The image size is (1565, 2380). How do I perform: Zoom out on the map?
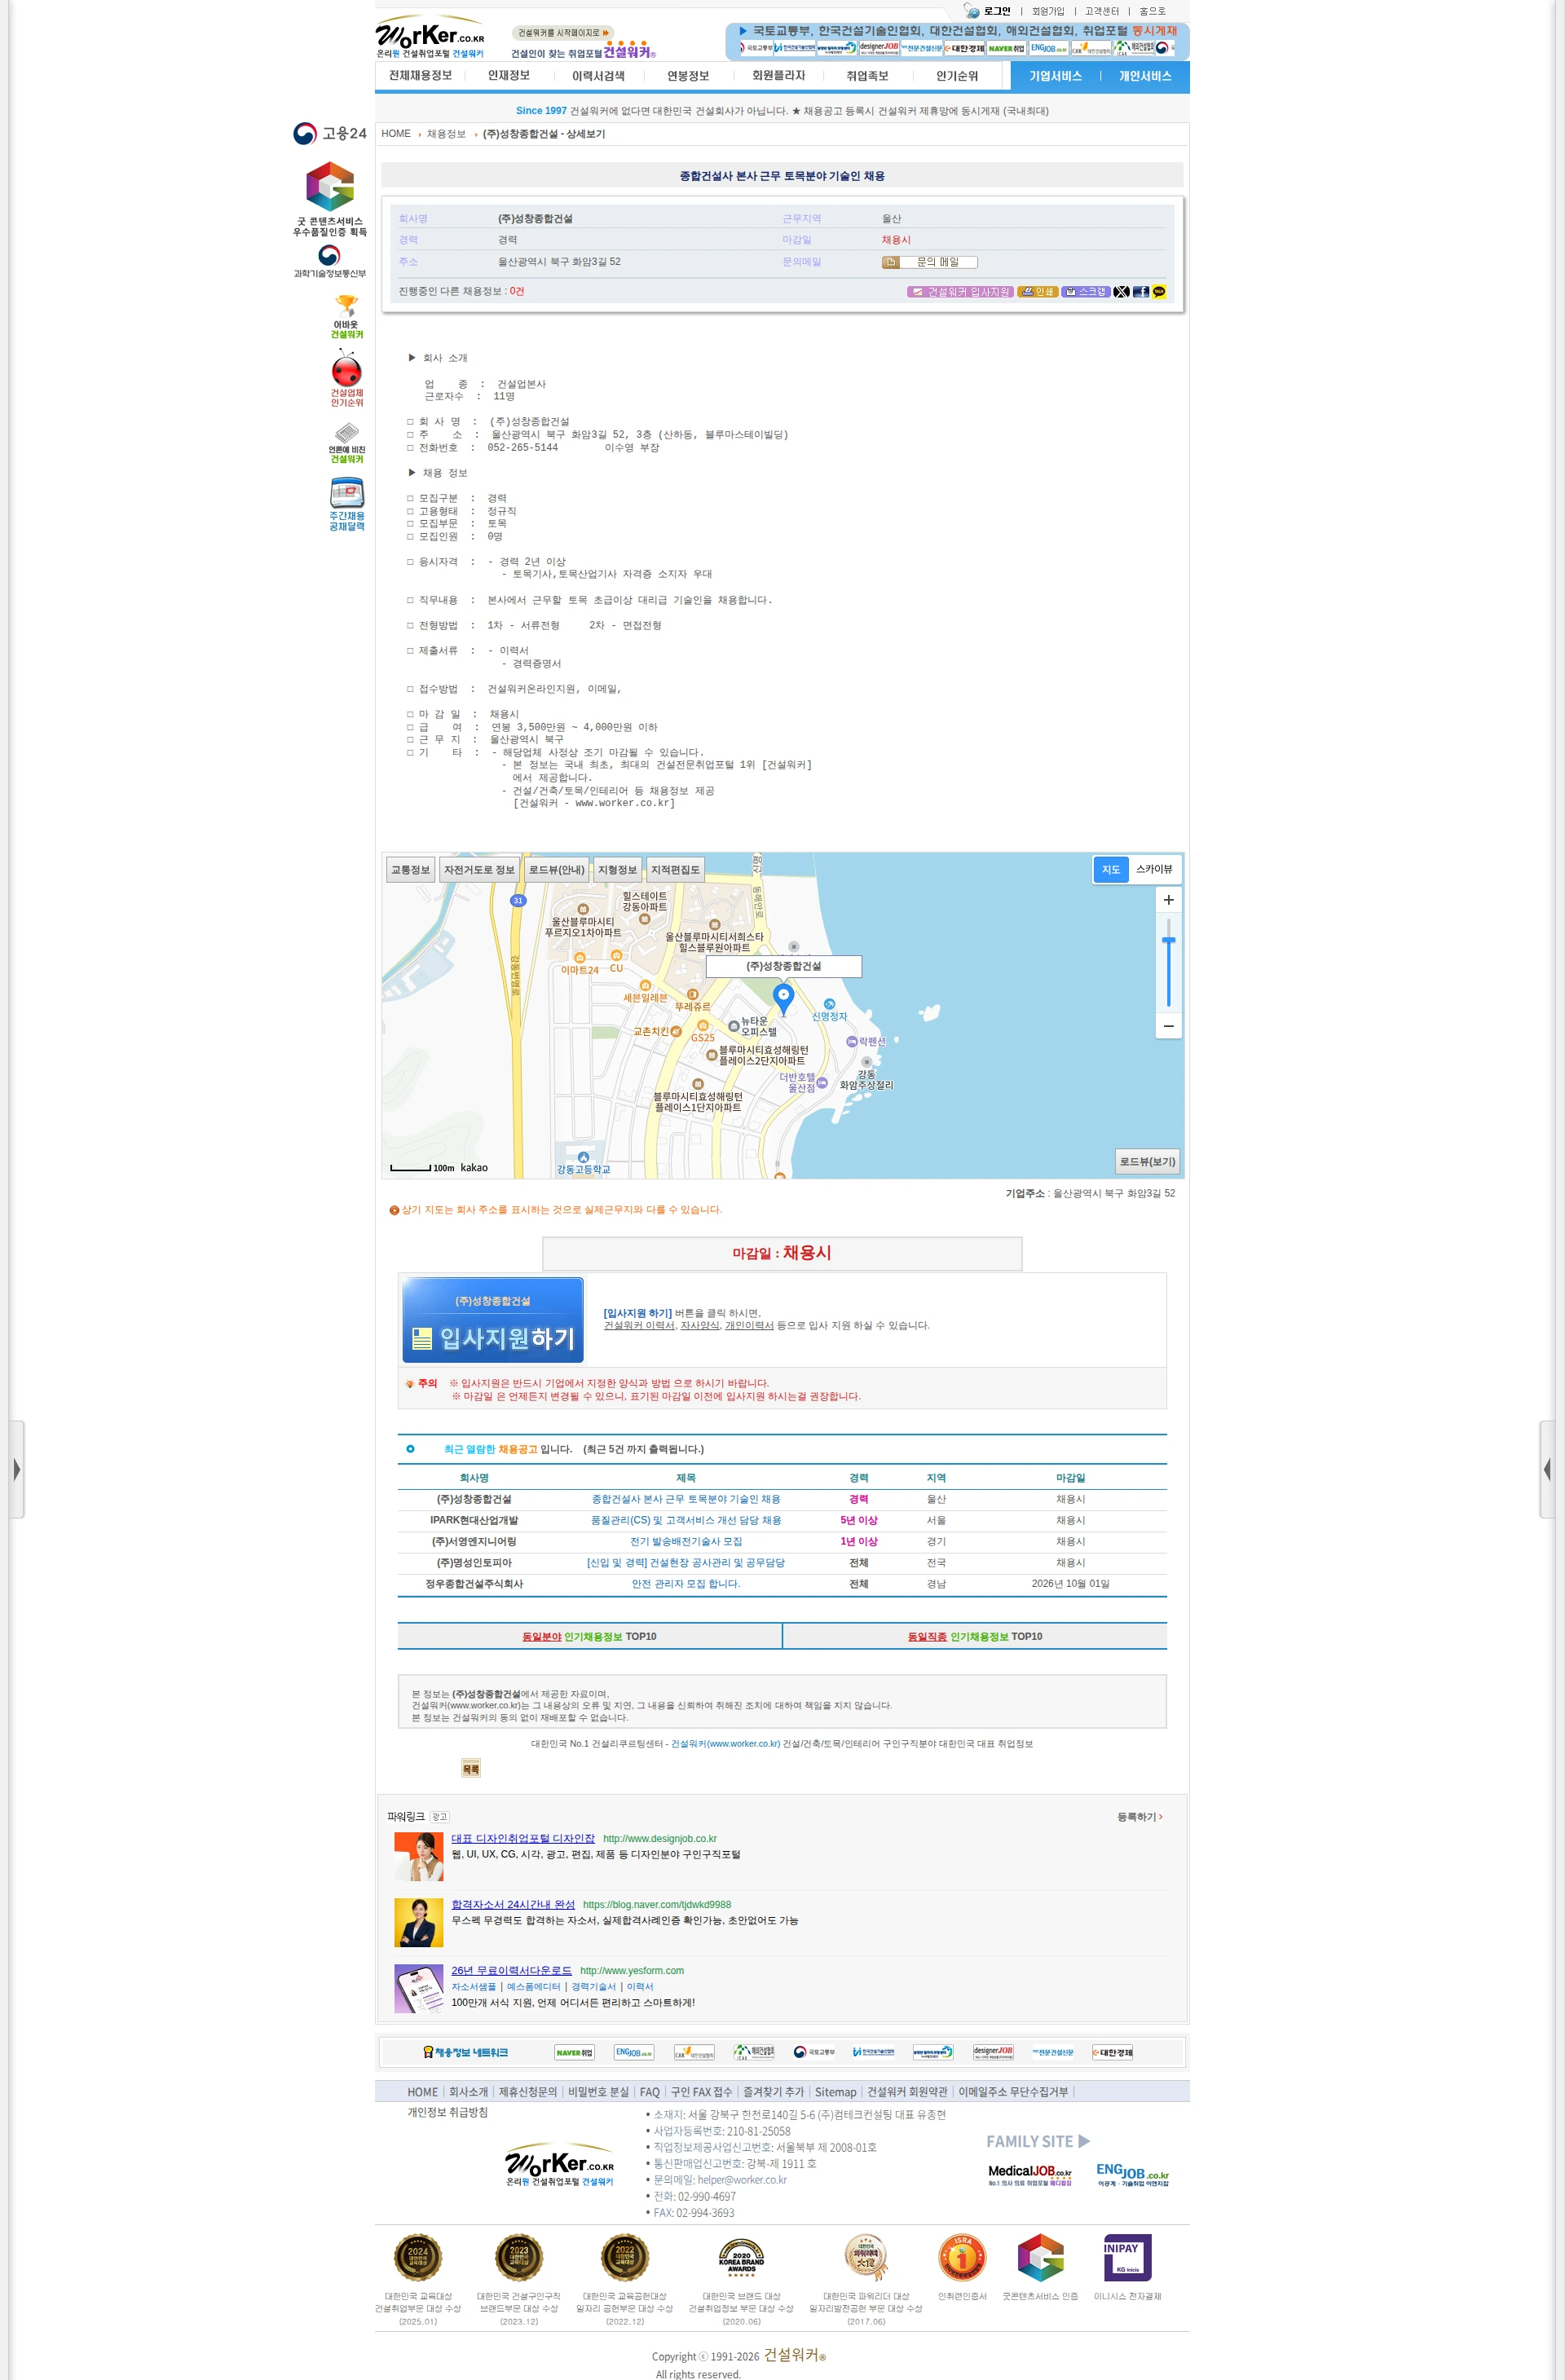click(x=1168, y=1026)
